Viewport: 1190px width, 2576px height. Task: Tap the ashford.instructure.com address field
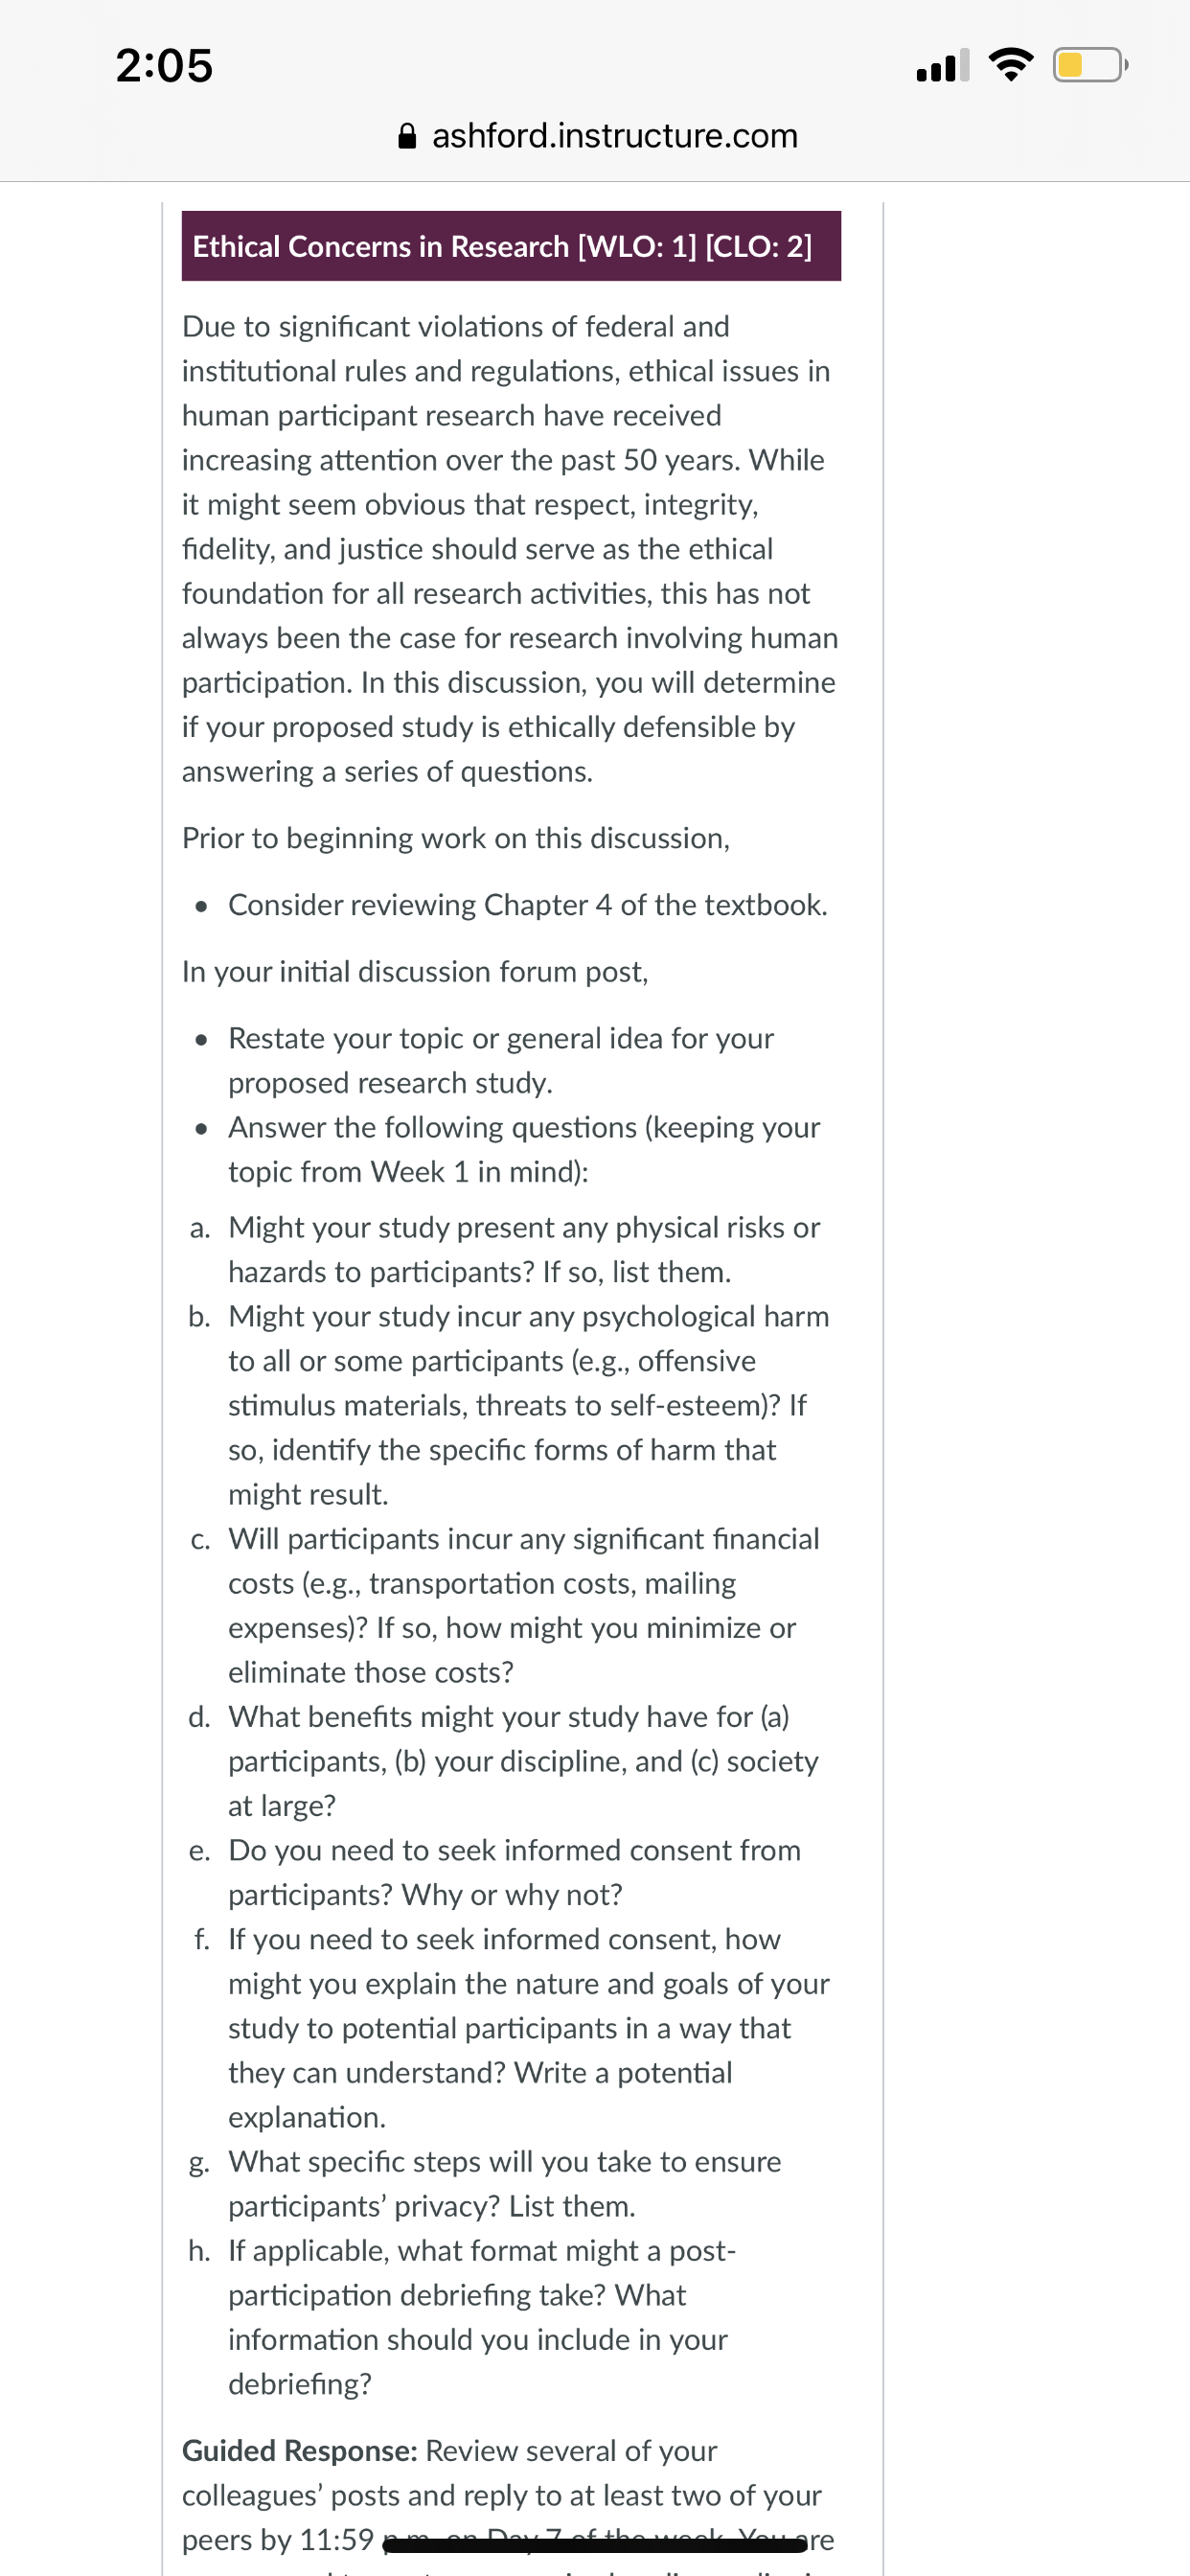click(x=597, y=135)
